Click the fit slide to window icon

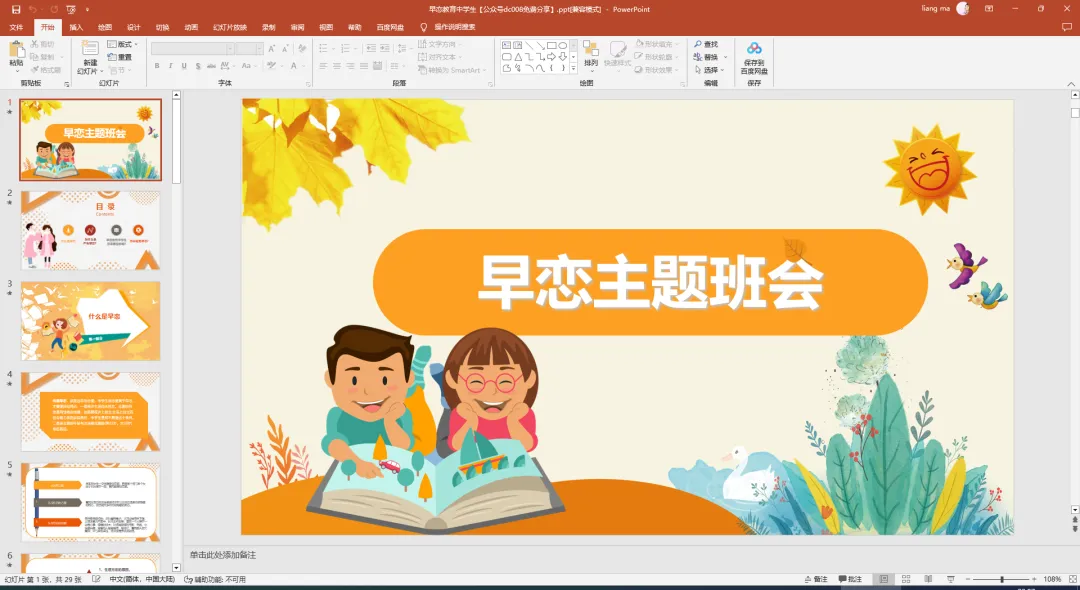pyautogui.click(x=1072, y=580)
